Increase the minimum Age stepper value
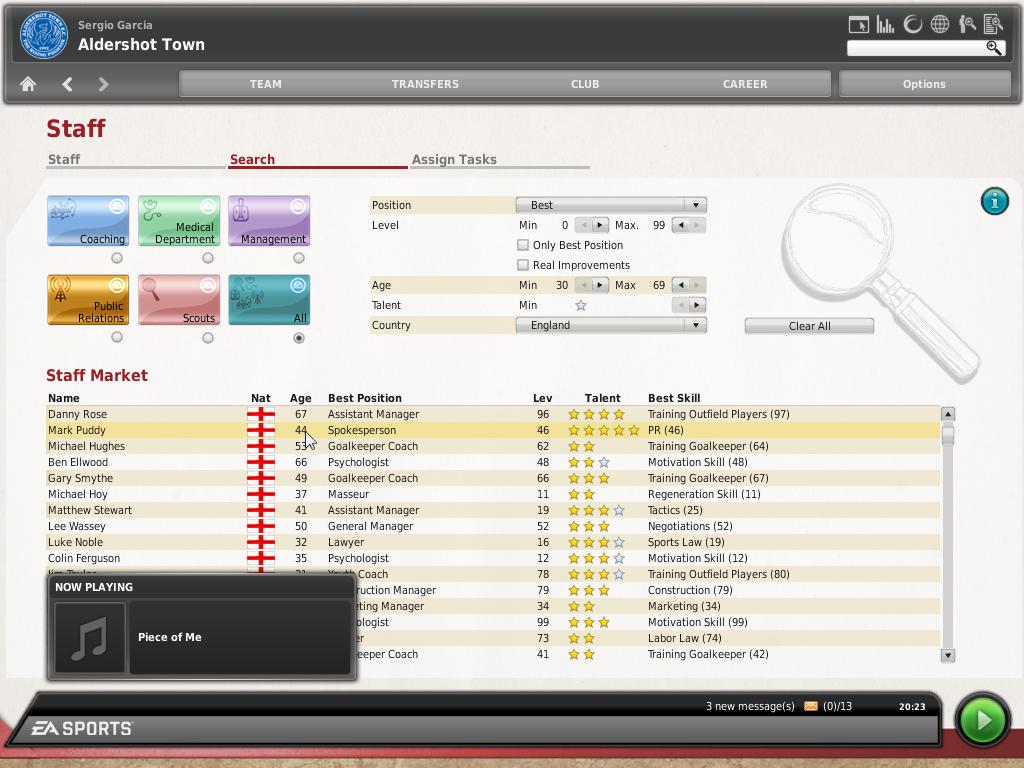The height and width of the screenshot is (768, 1024). (x=600, y=285)
